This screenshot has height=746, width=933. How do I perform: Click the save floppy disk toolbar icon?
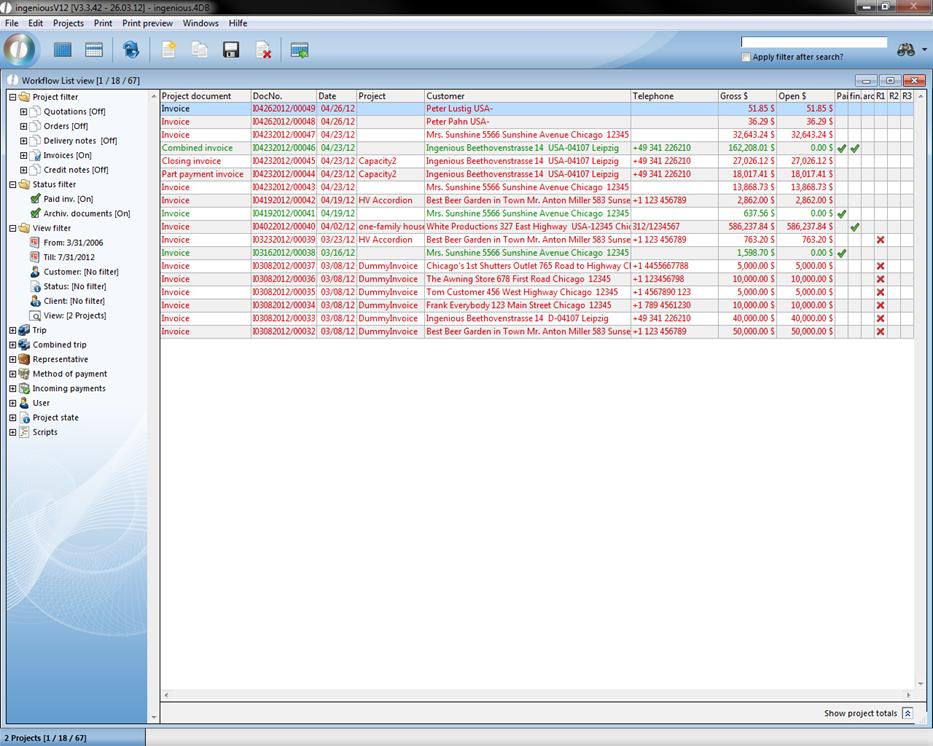click(231, 50)
